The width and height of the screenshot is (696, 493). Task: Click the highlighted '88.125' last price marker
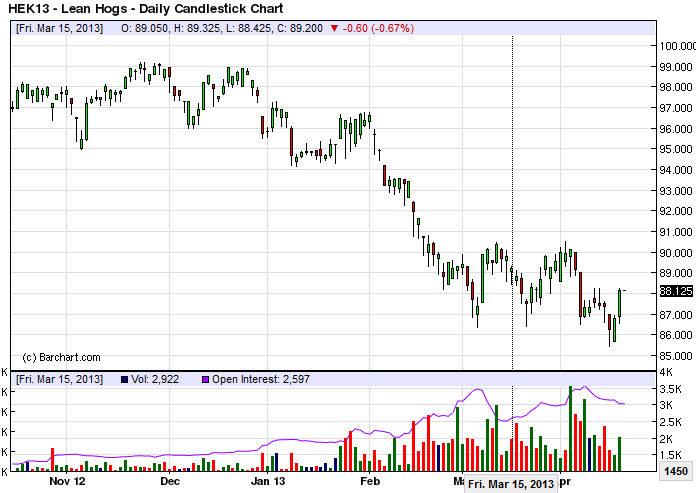point(676,291)
